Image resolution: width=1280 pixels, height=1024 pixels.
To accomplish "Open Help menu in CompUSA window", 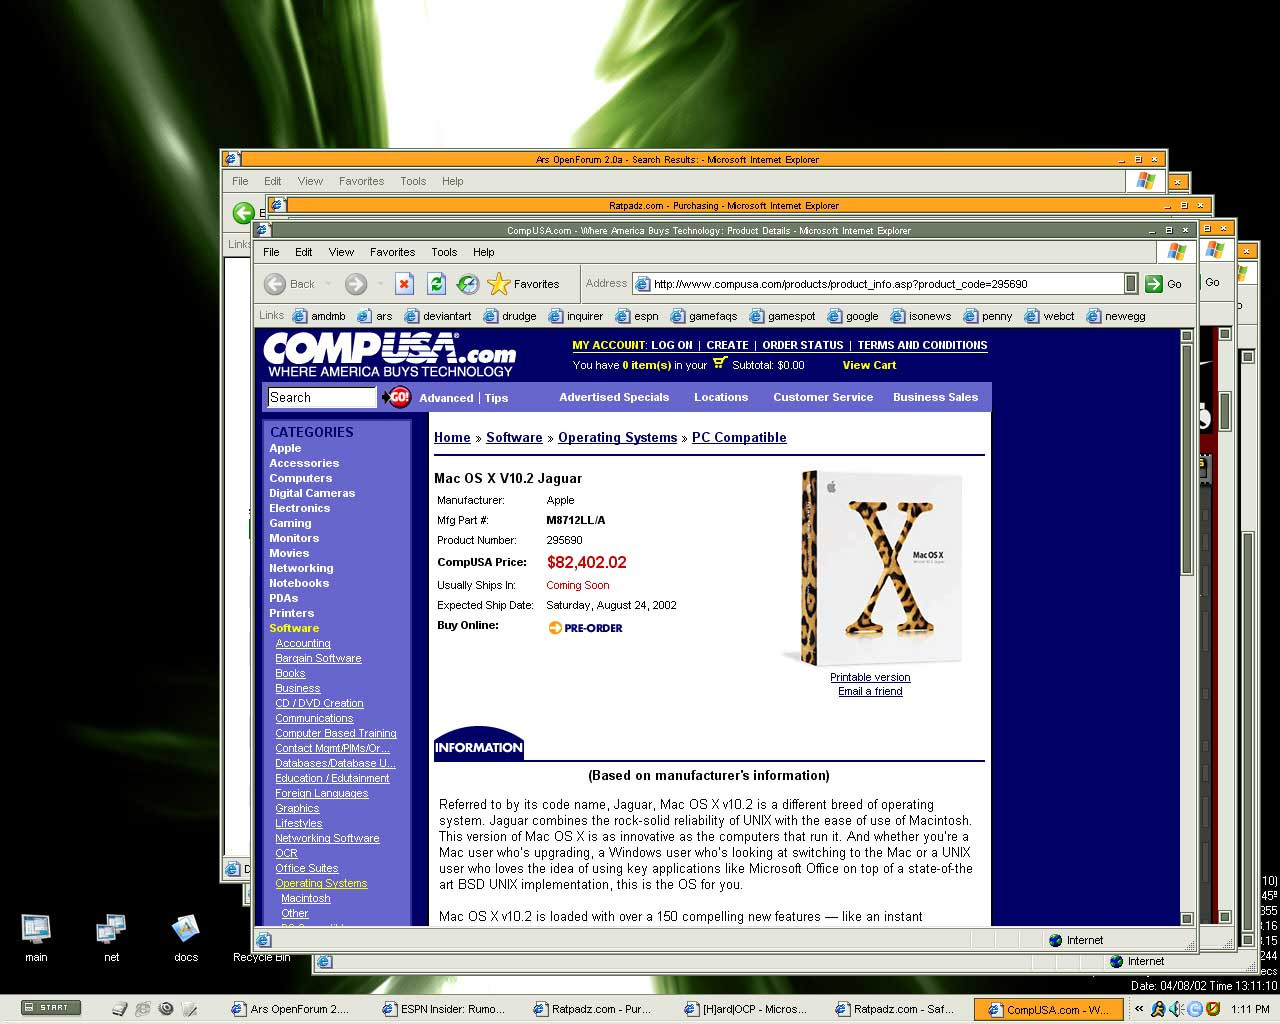I will coord(484,252).
